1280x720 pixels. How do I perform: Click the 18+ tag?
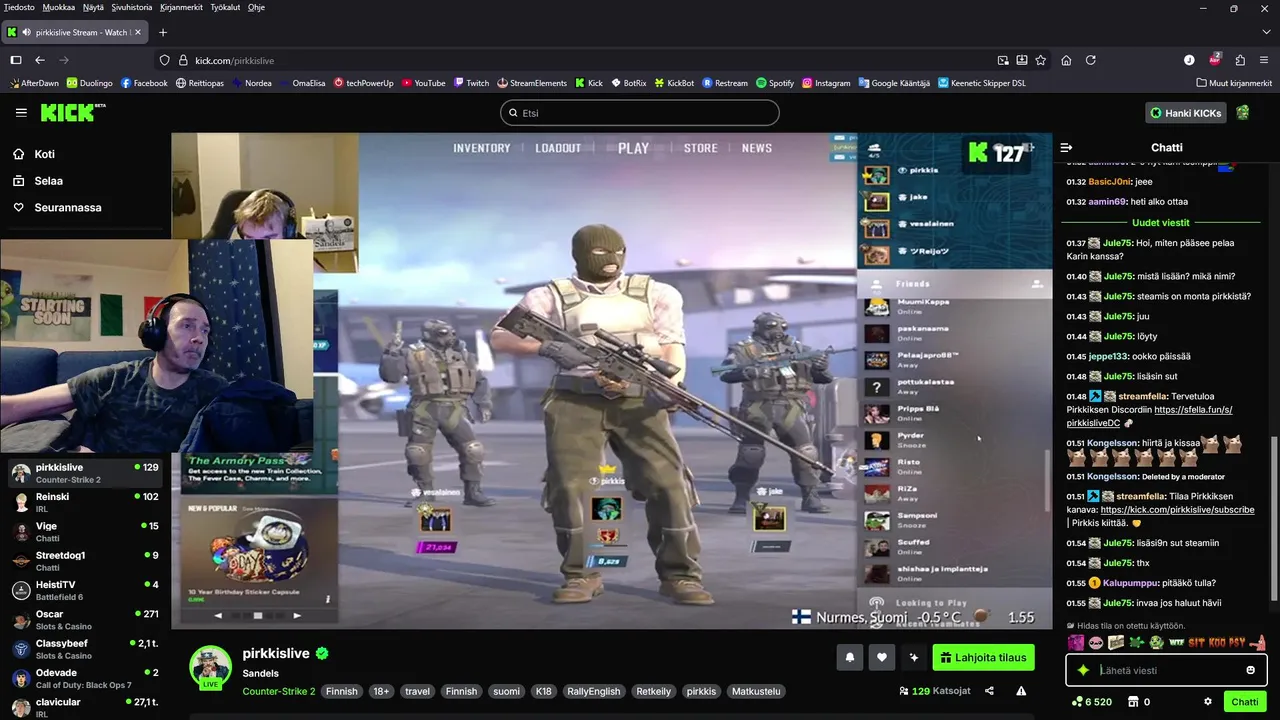tap(381, 691)
